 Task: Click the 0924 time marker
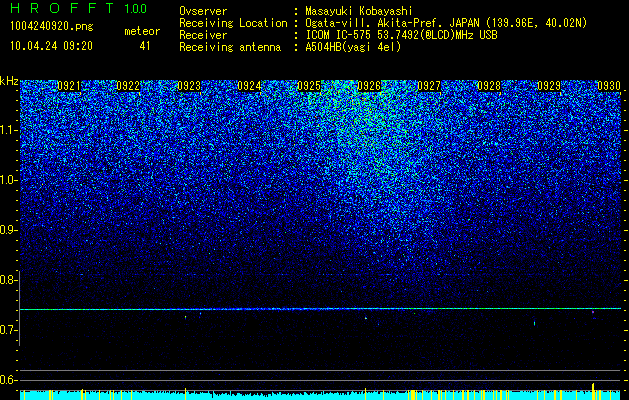(x=249, y=86)
